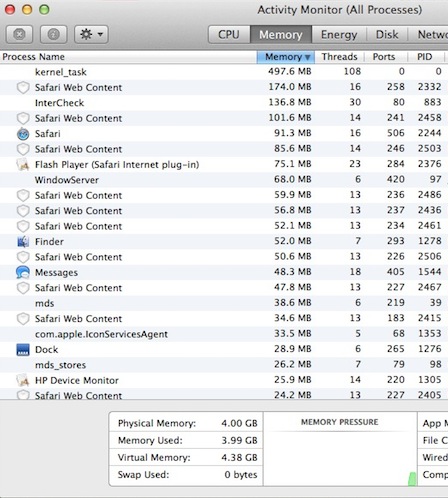The width and height of the screenshot is (448, 498).
Task: Open the Network tab
Action: click(x=428, y=34)
